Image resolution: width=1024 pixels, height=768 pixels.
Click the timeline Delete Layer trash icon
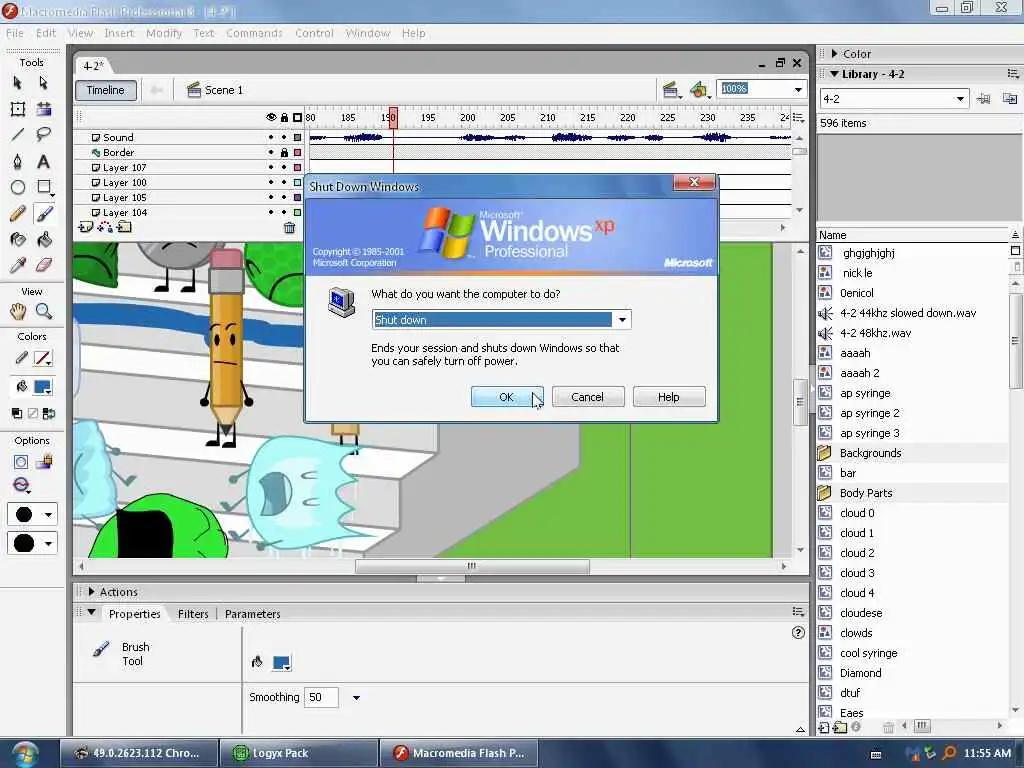(x=289, y=227)
